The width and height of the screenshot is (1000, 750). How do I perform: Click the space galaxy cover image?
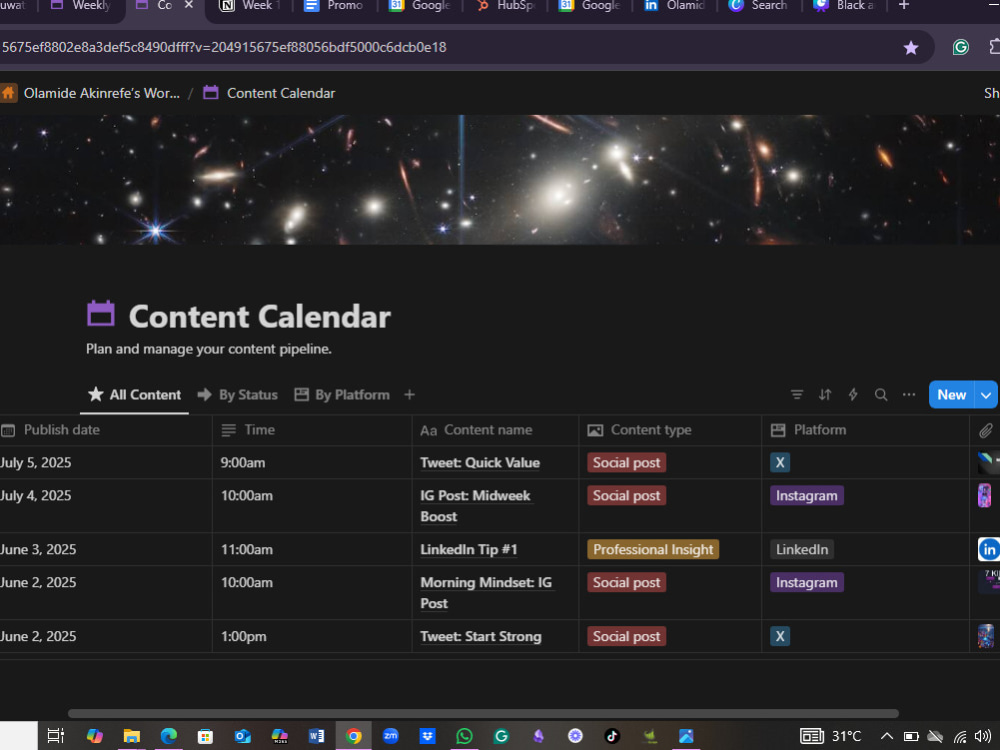click(500, 179)
